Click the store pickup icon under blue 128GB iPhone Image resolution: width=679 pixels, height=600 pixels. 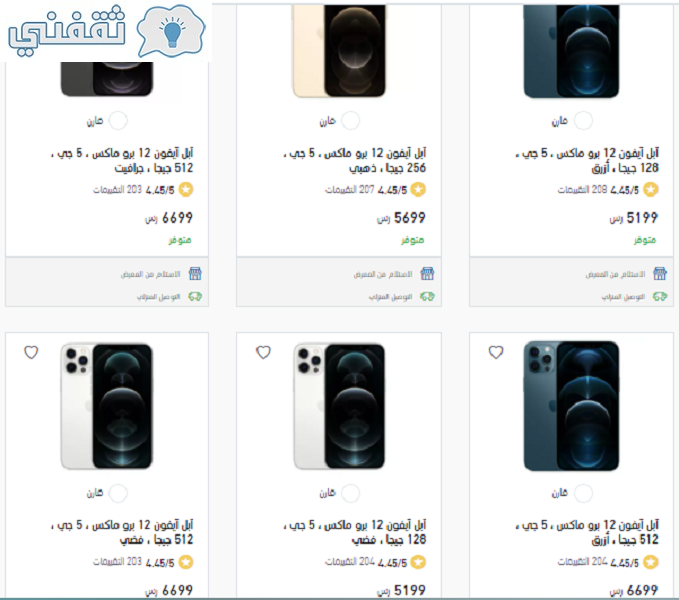[660, 274]
